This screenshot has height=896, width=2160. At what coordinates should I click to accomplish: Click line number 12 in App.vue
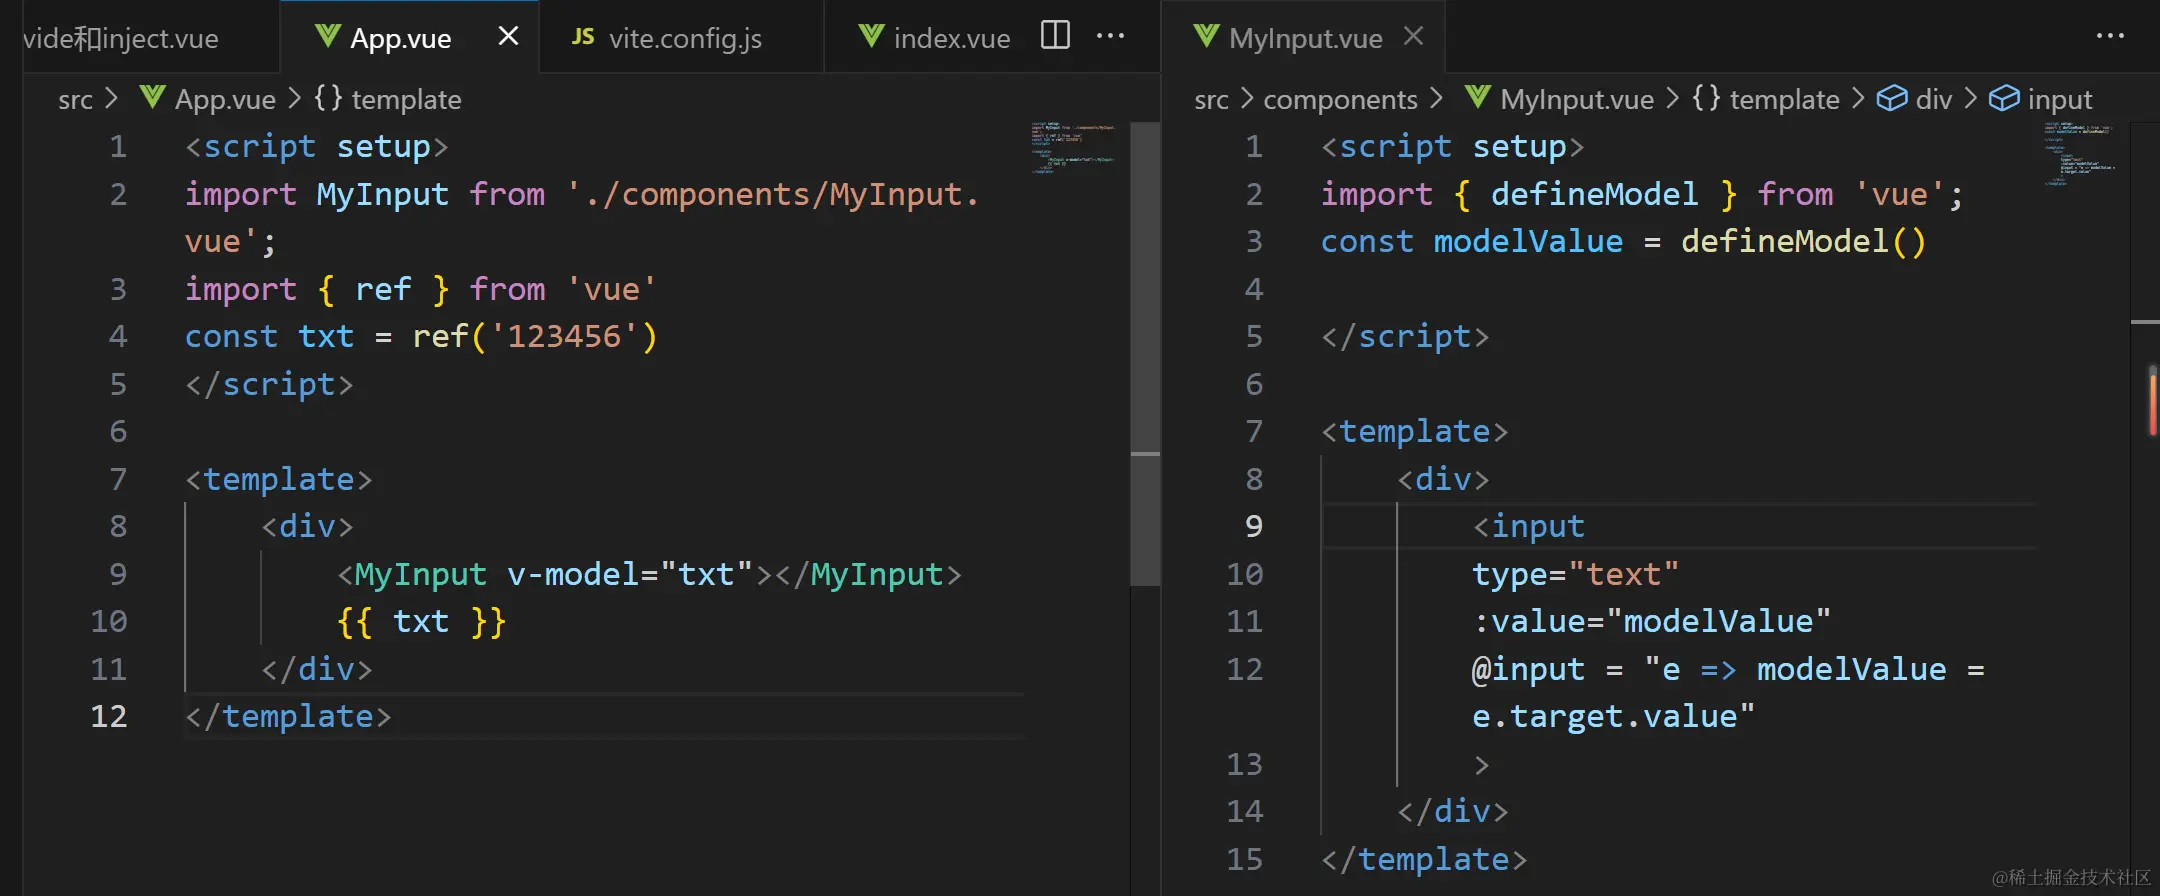point(109,716)
